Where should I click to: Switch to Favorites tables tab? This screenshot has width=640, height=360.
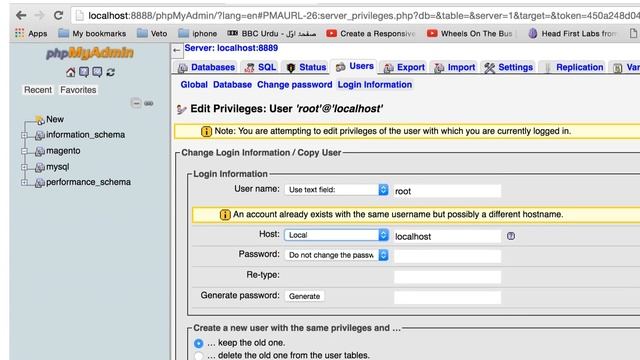pyautogui.click(x=78, y=90)
